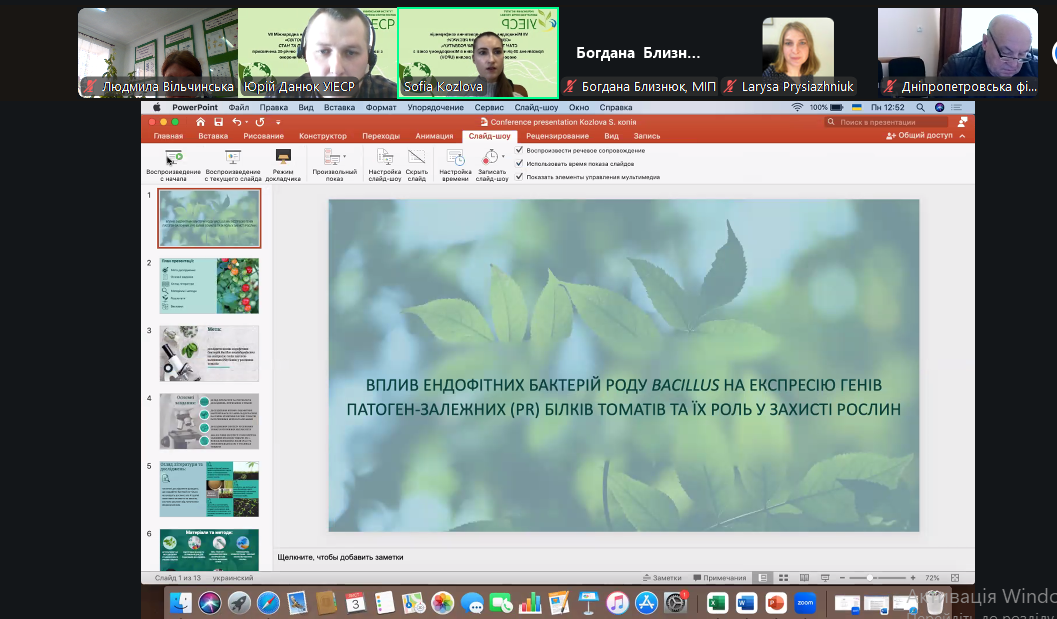Switch to slide sorter view in status bar
This screenshot has height=619, width=1057.
(x=781, y=578)
